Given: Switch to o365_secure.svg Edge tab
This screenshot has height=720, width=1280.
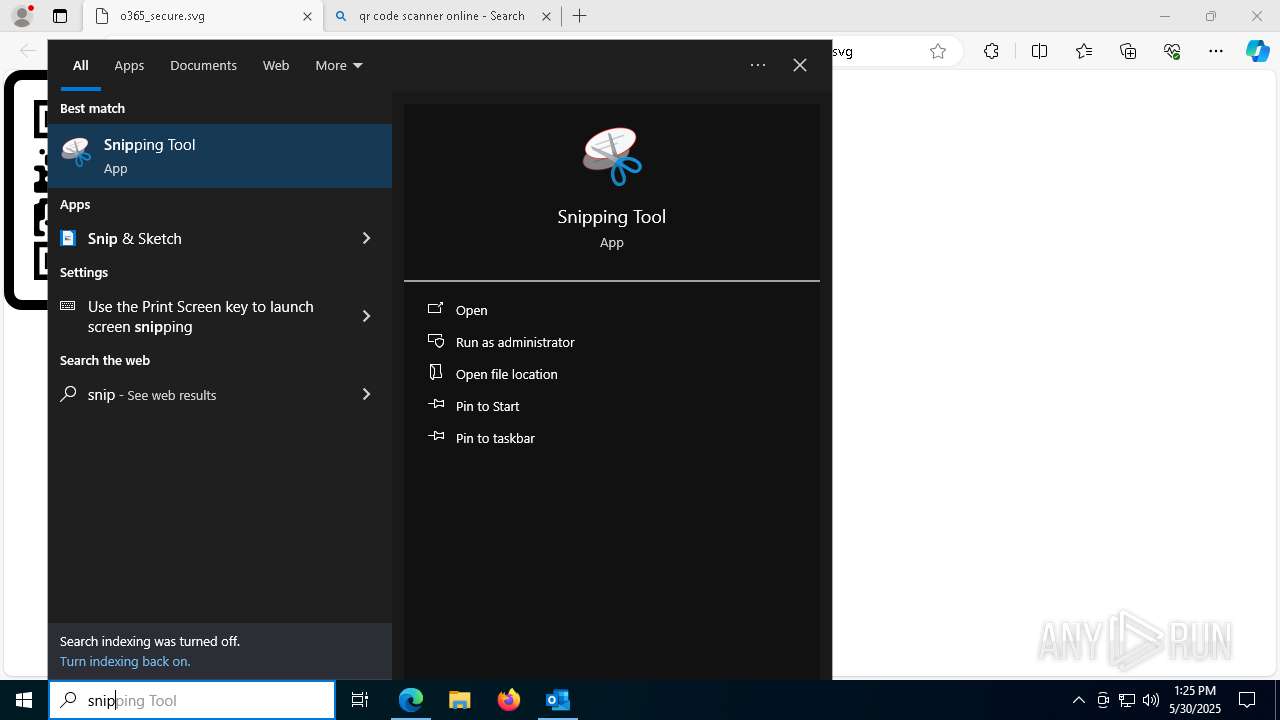Looking at the screenshot, I should pos(204,16).
